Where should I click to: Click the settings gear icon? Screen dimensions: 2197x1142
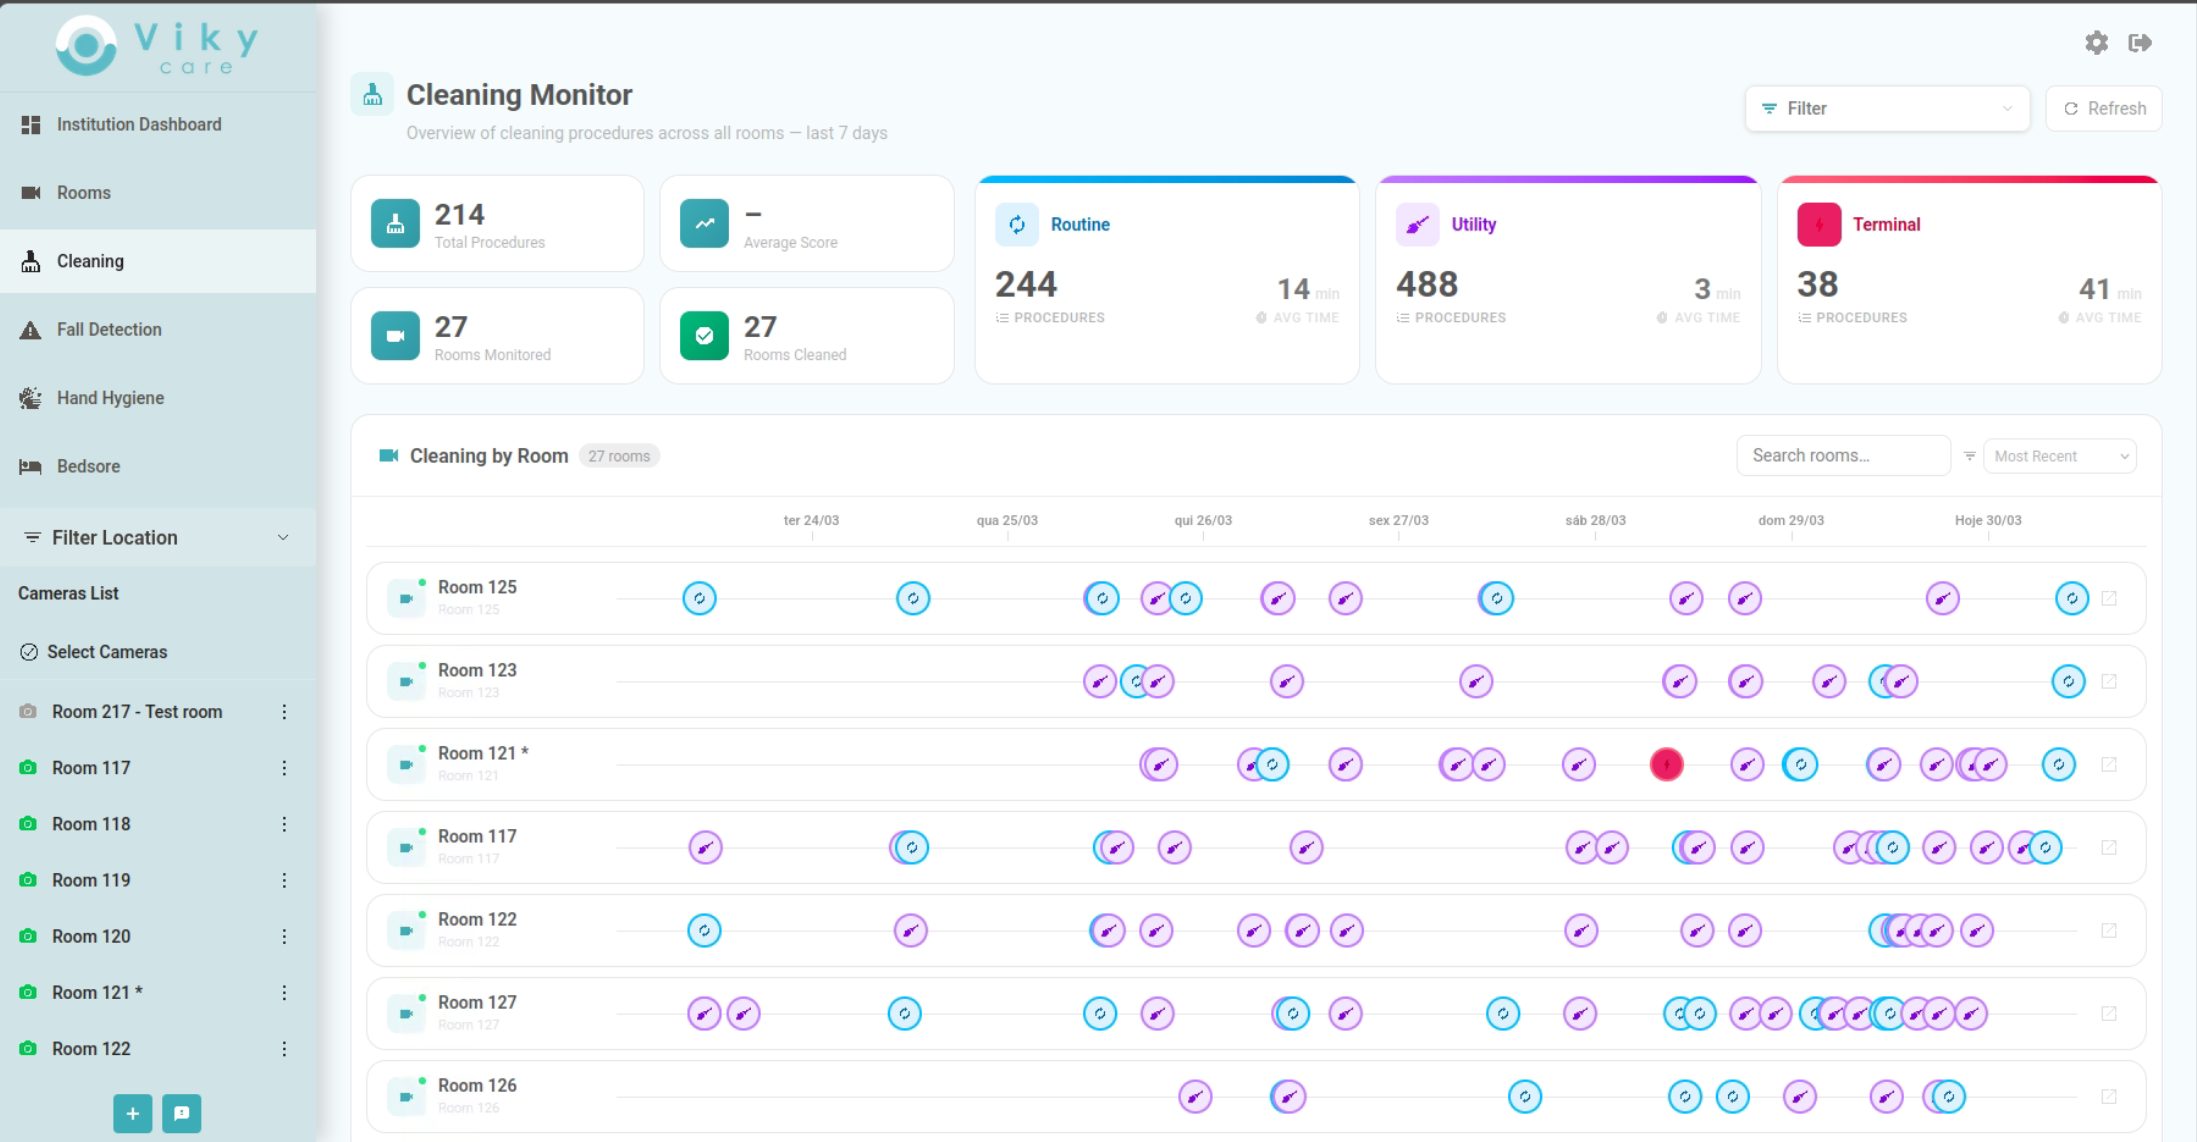click(2096, 43)
